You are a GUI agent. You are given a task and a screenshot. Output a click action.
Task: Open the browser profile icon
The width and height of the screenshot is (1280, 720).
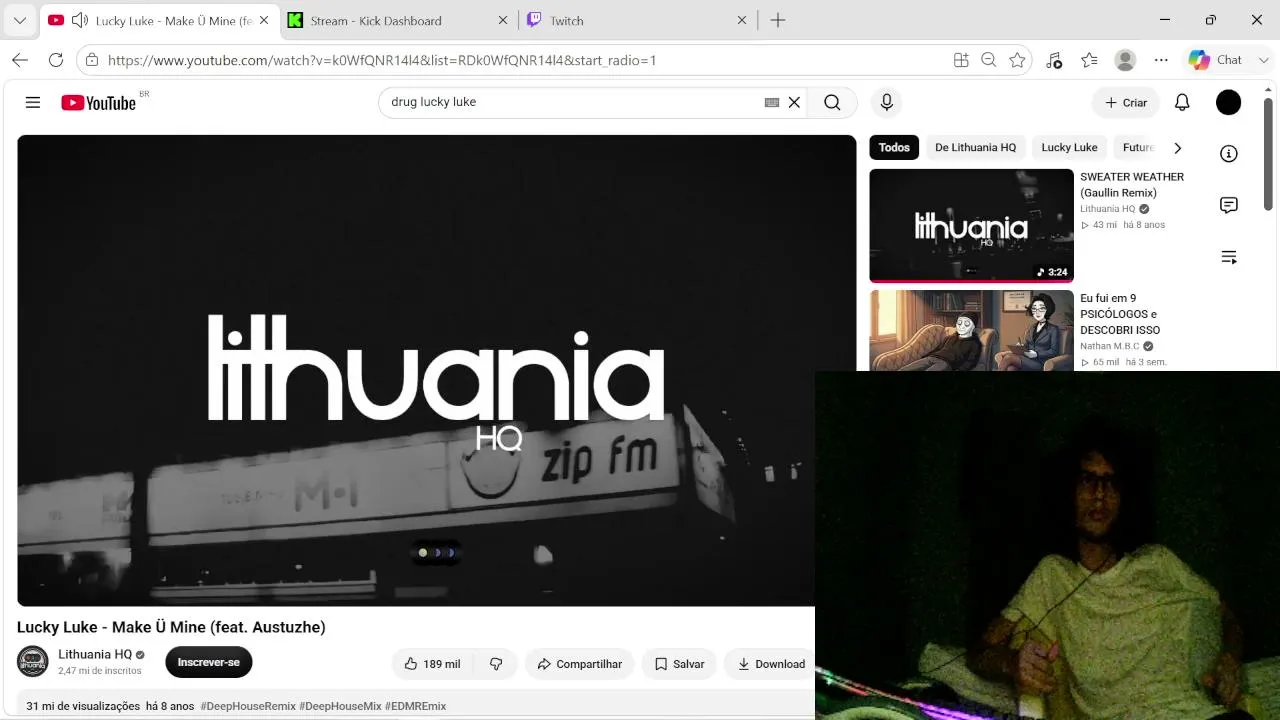coord(1125,60)
